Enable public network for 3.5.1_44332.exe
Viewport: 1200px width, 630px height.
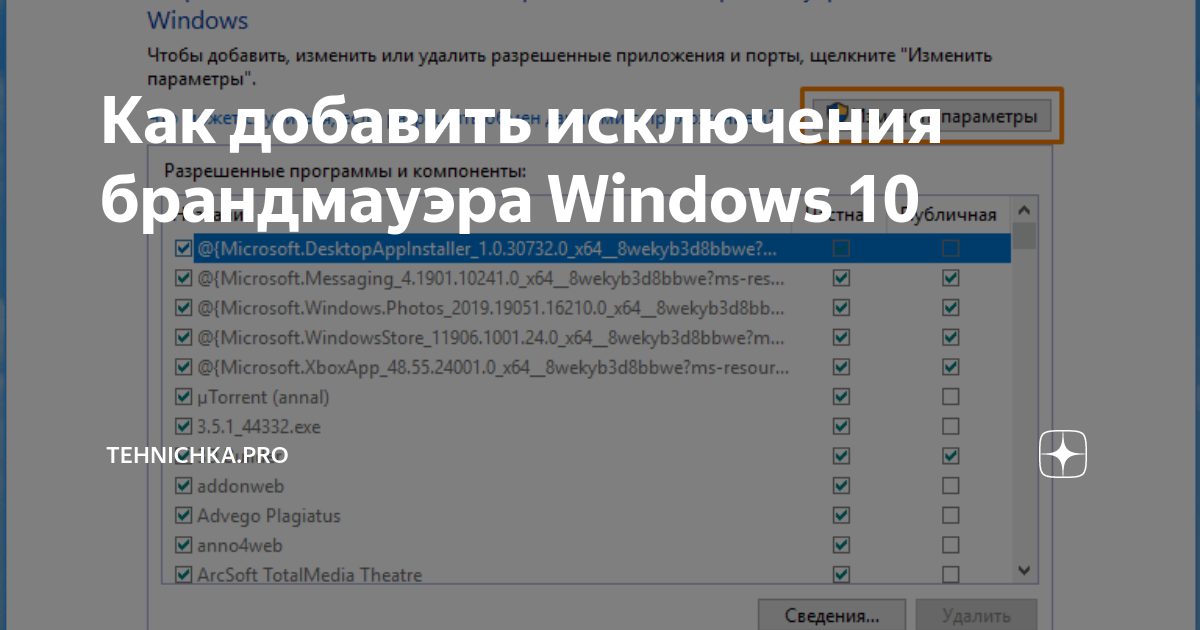point(950,426)
